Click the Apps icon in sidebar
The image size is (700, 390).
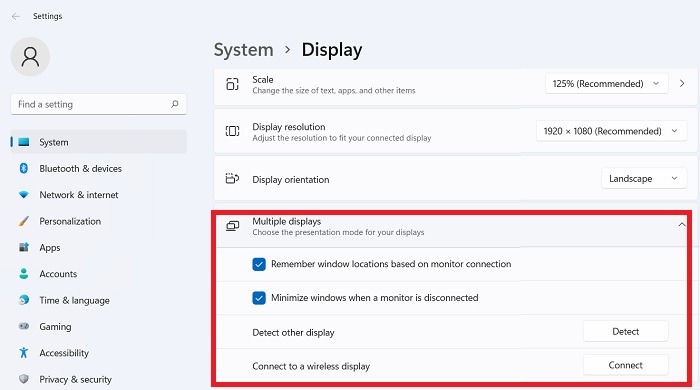24,247
